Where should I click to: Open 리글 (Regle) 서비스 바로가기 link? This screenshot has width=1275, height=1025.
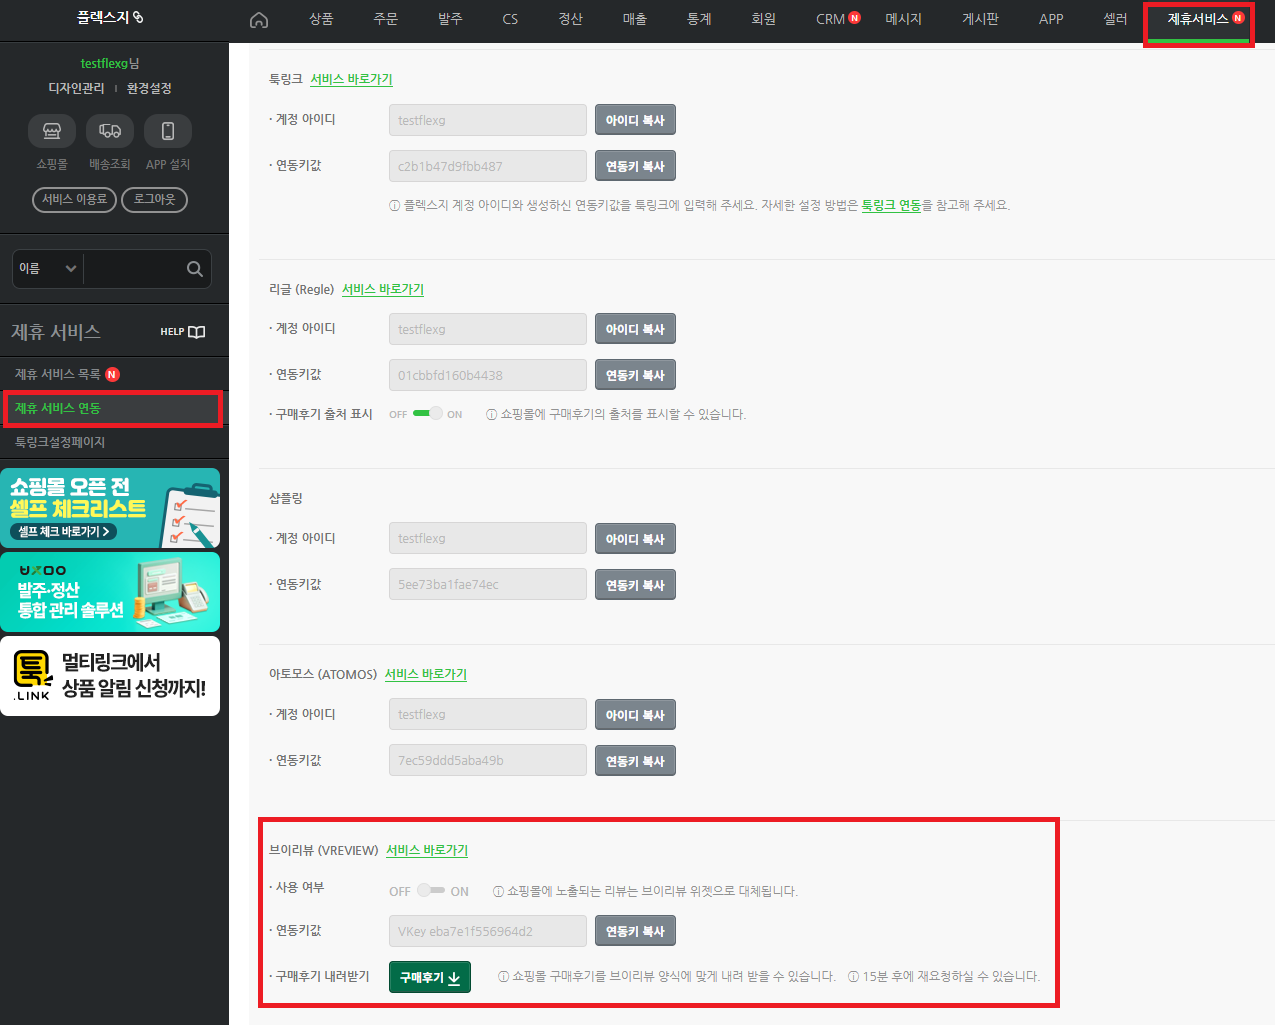(383, 289)
